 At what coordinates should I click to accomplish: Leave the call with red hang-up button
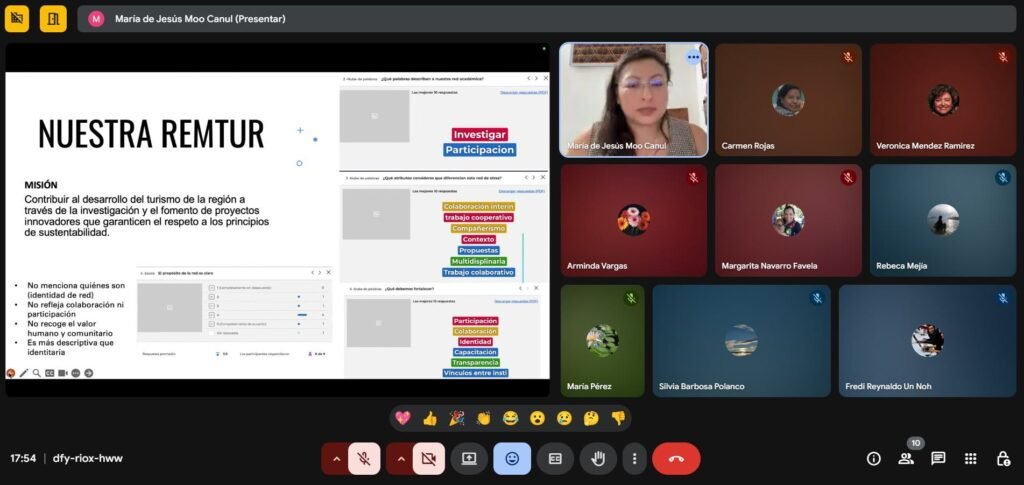pyautogui.click(x=676, y=459)
